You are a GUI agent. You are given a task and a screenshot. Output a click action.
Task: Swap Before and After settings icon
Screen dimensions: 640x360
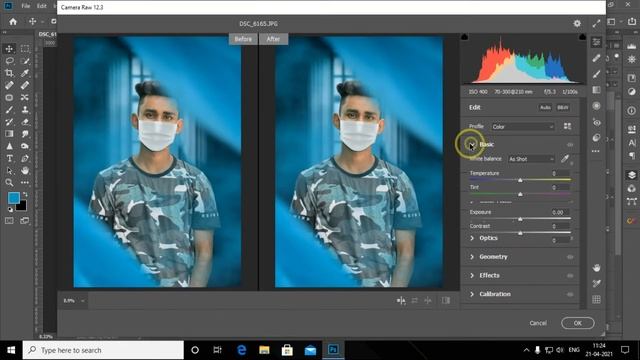tap(415, 300)
